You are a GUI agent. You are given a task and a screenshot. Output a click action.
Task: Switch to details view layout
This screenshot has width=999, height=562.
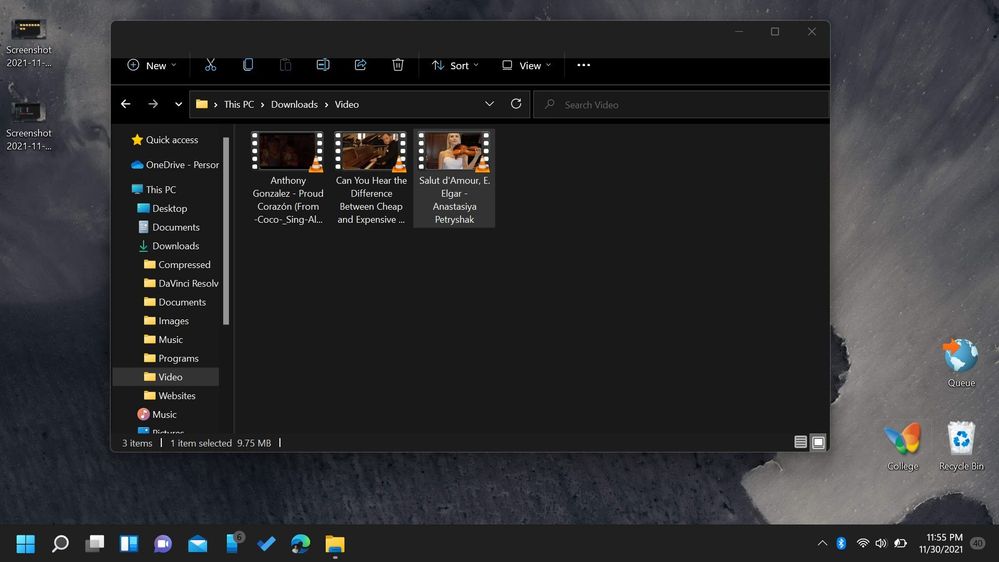(801, 442)
